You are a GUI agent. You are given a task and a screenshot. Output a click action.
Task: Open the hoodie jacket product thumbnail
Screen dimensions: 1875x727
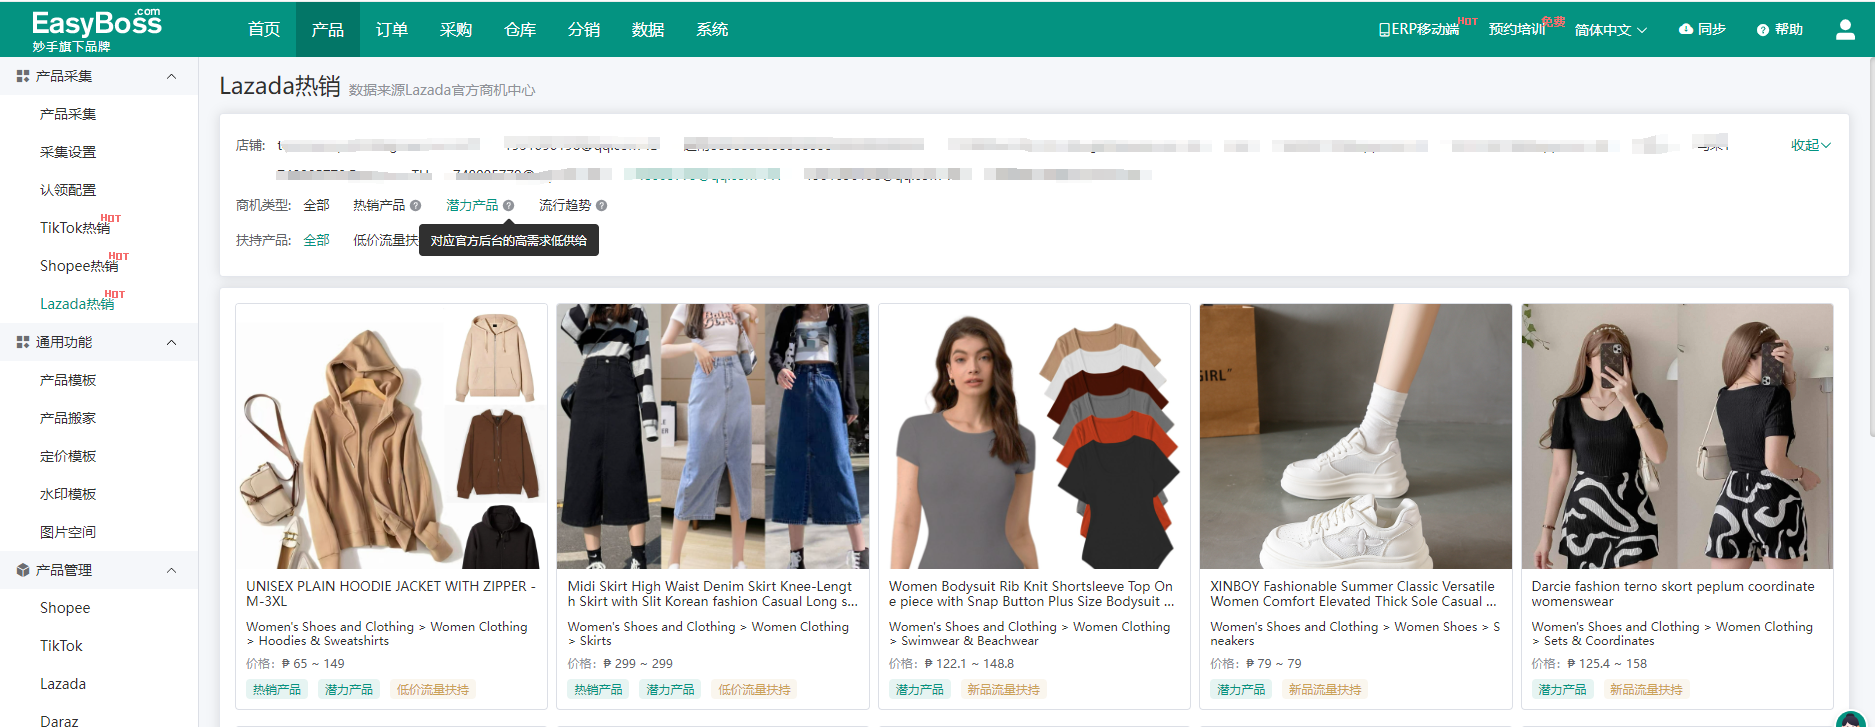(x=391, y=437)
